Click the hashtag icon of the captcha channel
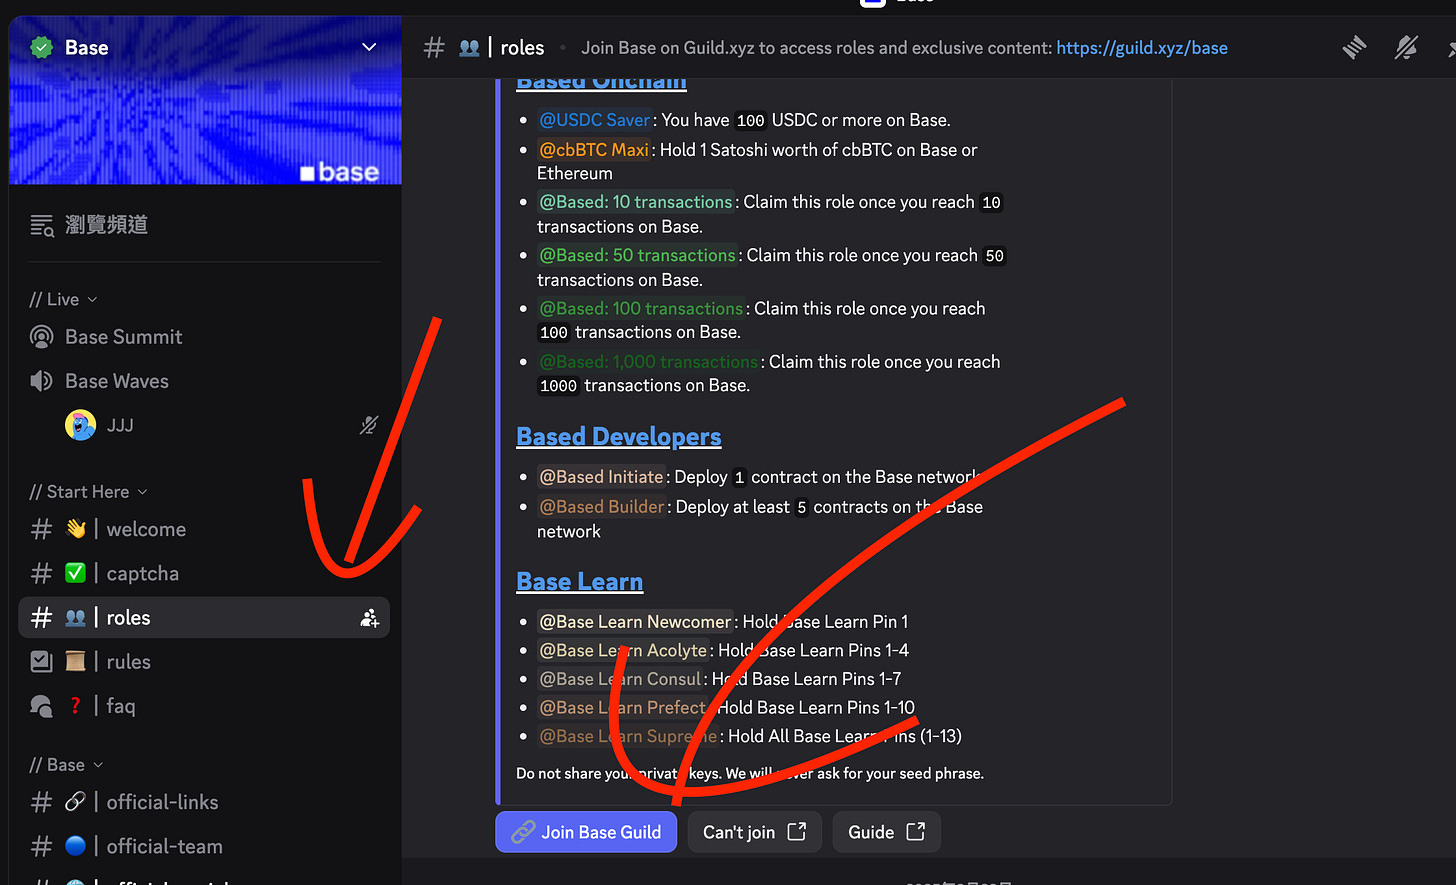Screen dimensions: 1456x885 41,573
